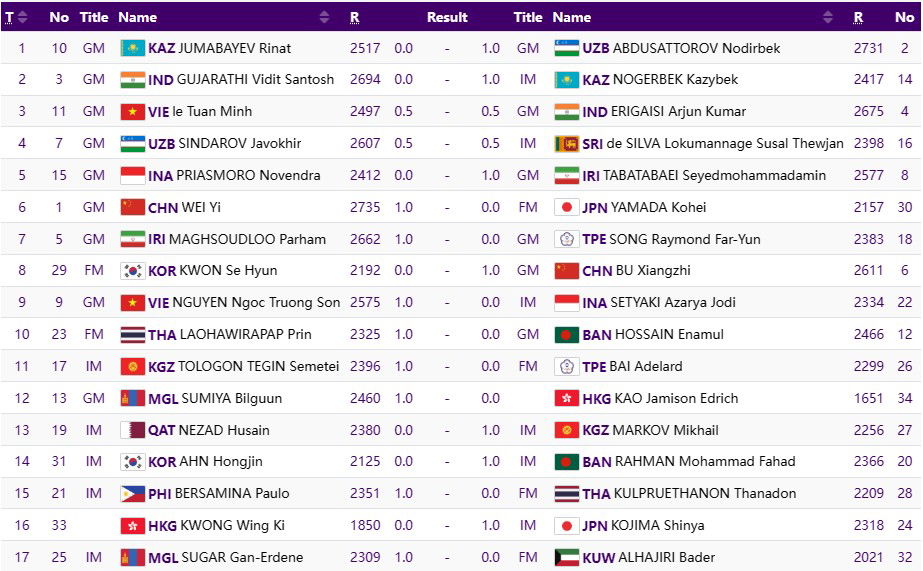The height and width of the screenshot is (571, 923).
Task: Toggle sorting on the T column arrows
Action: (23, 17)
